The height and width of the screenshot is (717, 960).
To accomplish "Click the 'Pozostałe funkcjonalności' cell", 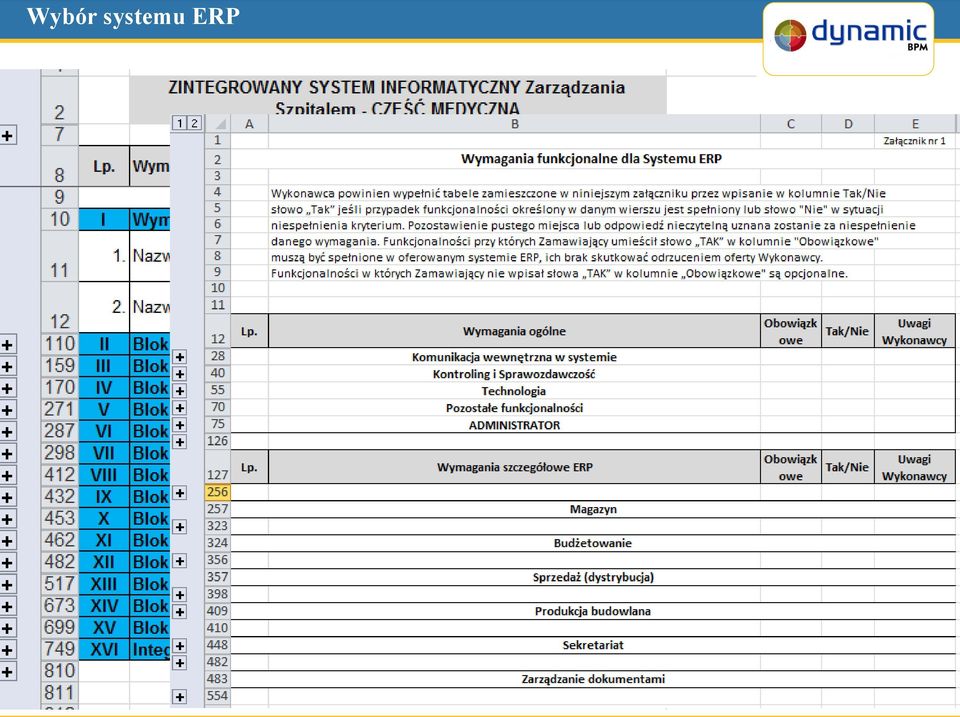I will coord(514,408).
